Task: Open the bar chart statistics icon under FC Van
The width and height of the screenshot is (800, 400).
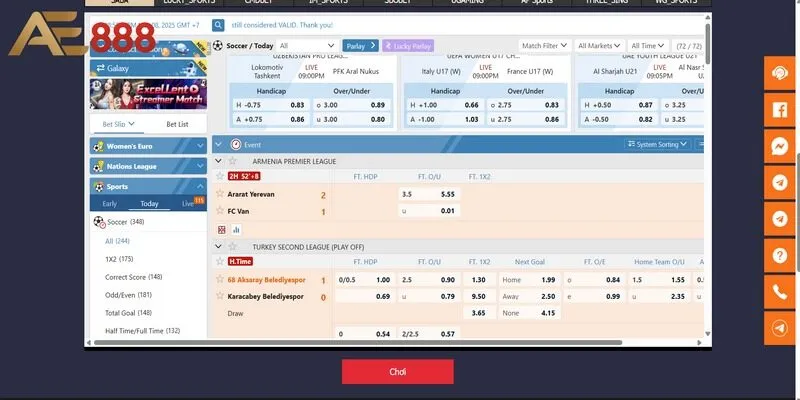Action: coord(237,229)
